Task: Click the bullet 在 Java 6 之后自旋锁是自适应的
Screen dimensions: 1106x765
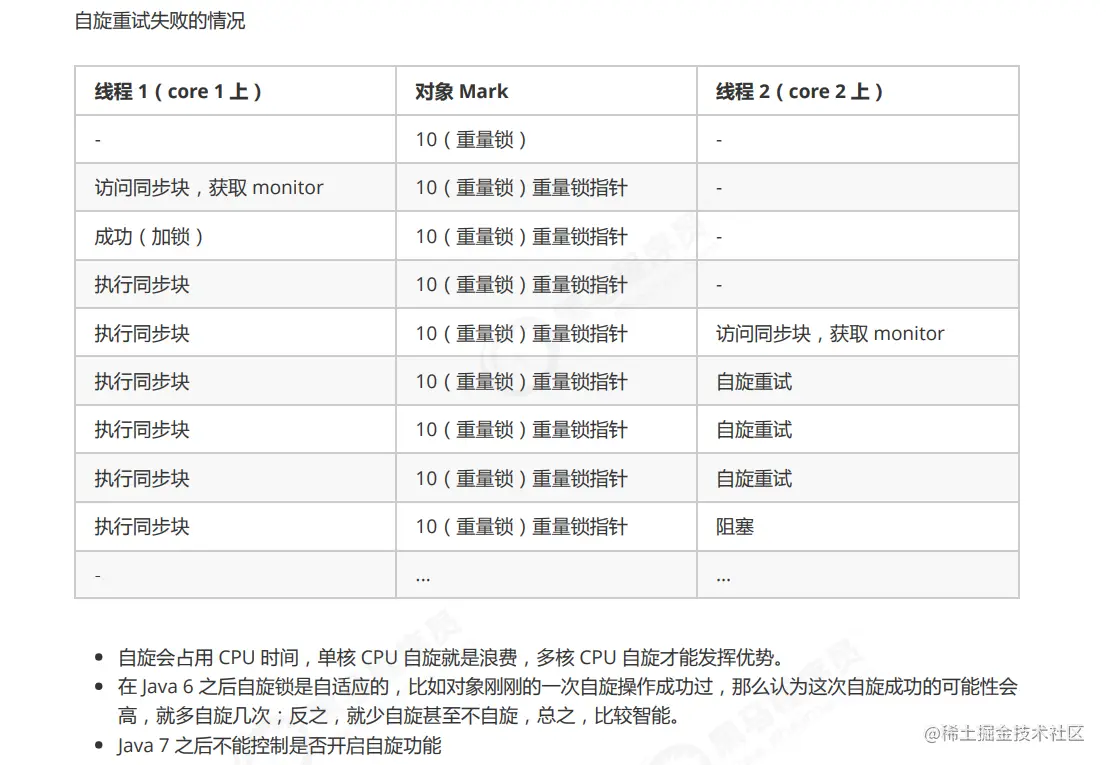Action: (x=568, y=701)
